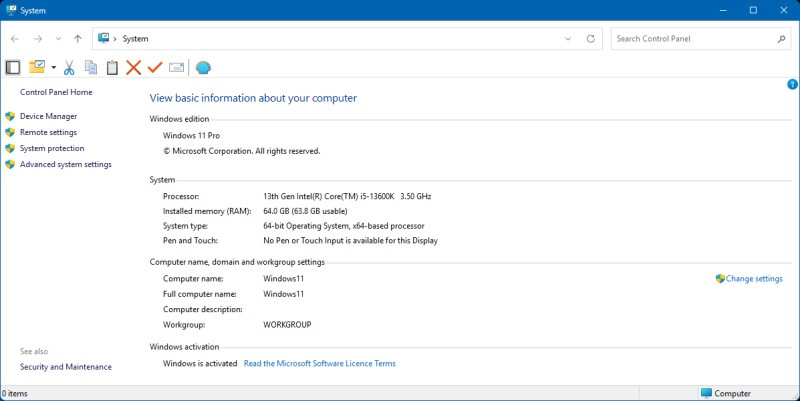Image resolution: width=800 pixels, height=401 pixels.
Task: Click the Computer zone in status bar
Action: [x=726, y=393]
